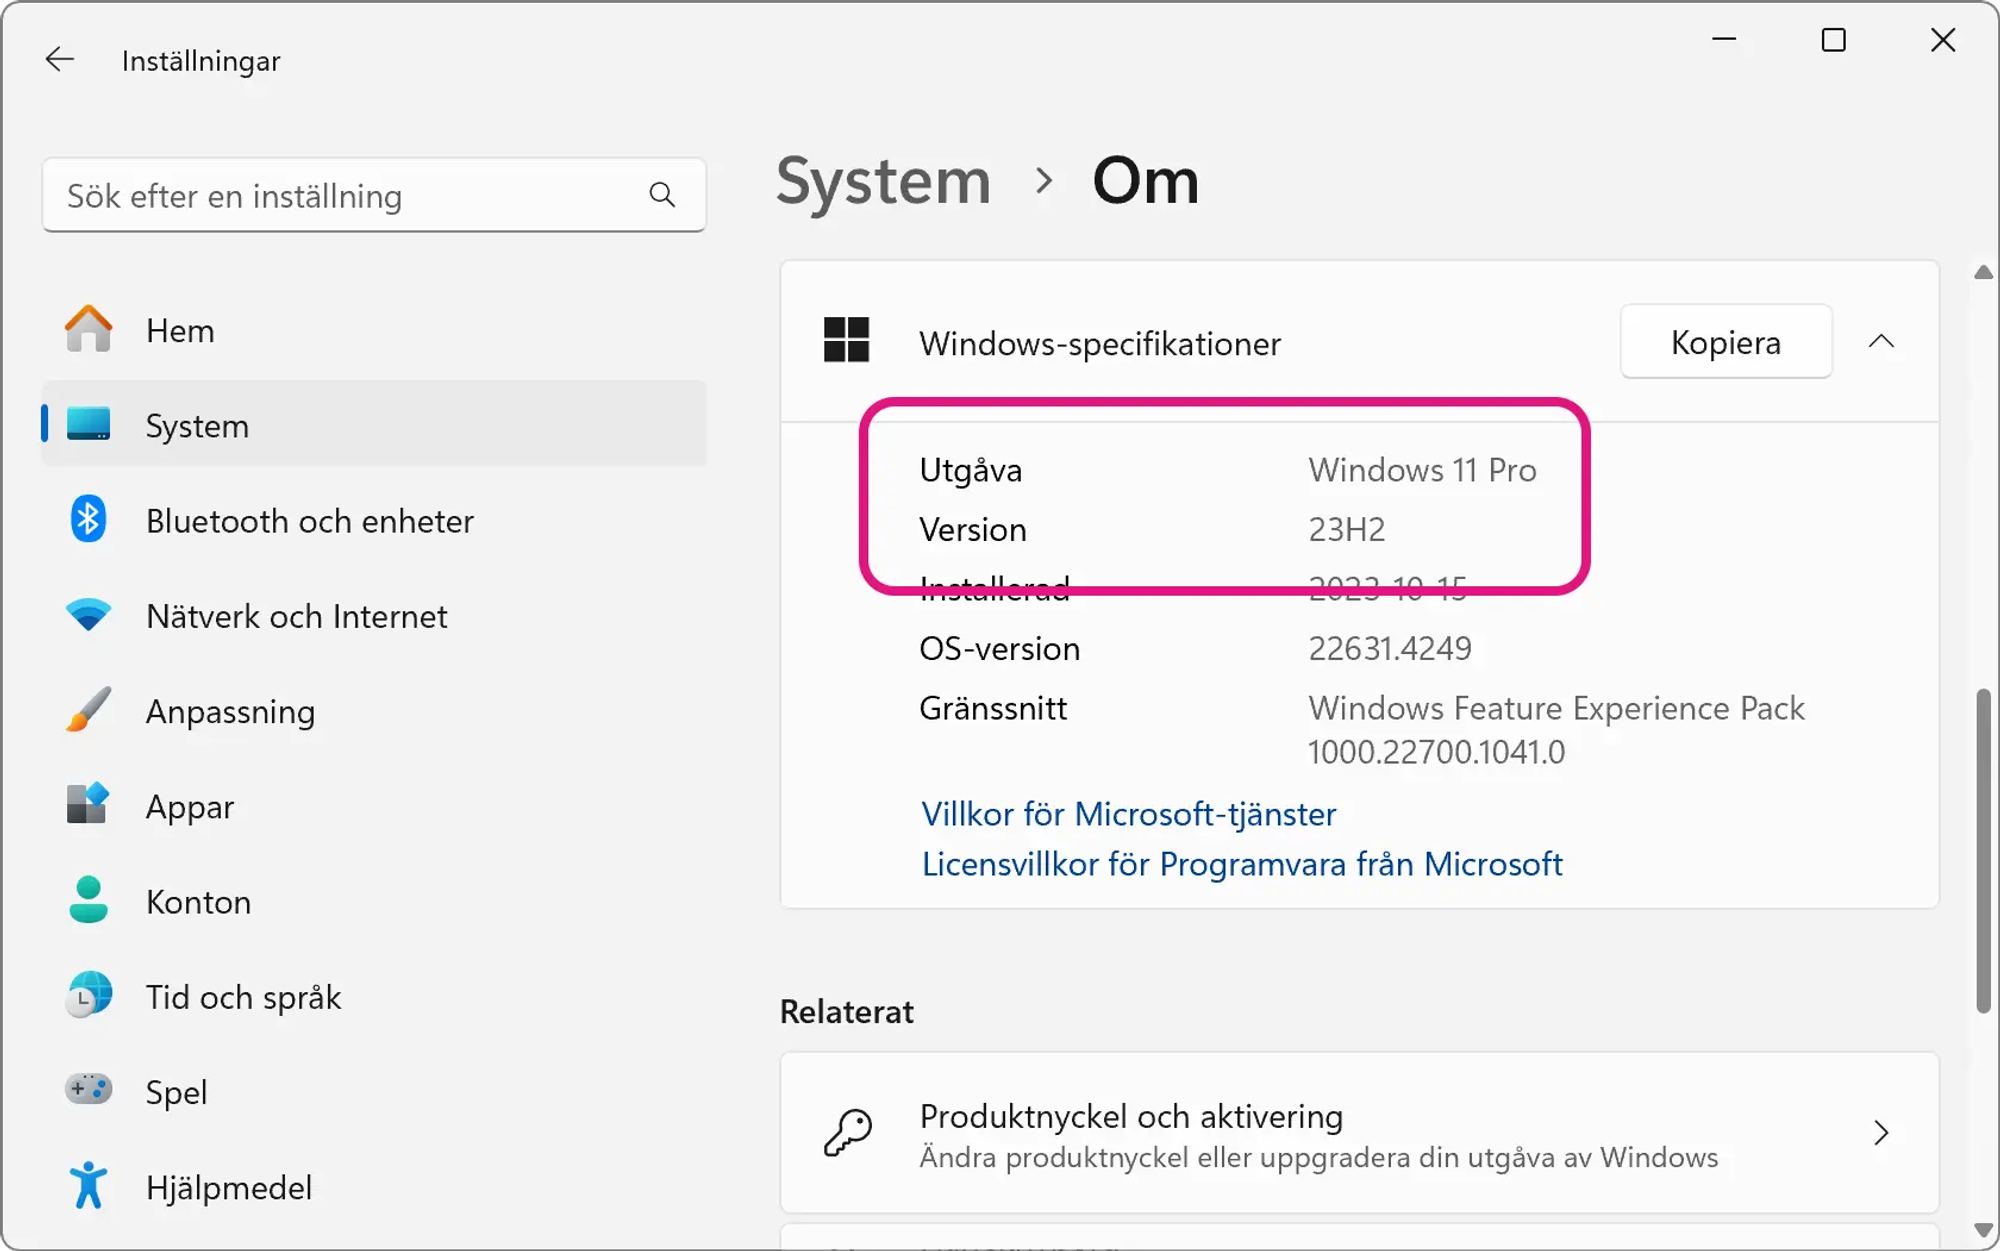Click the Wi-Fi network icon

tap(89, 614)
